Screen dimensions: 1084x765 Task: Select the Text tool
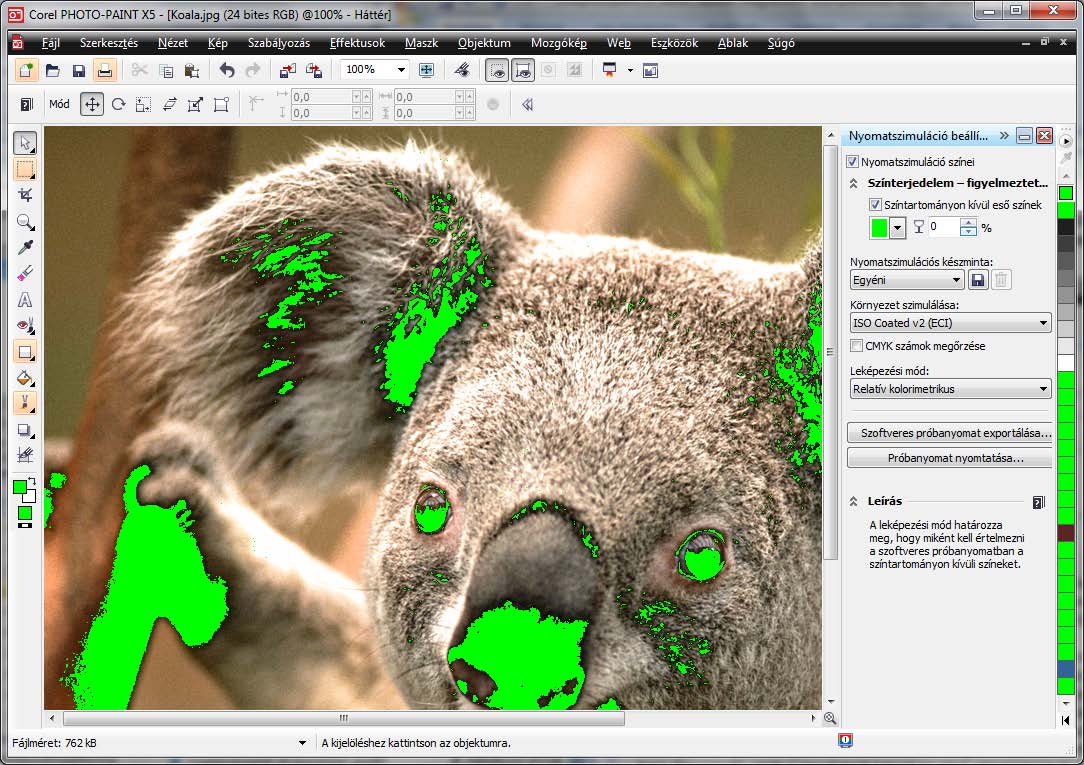coord(25,300)
